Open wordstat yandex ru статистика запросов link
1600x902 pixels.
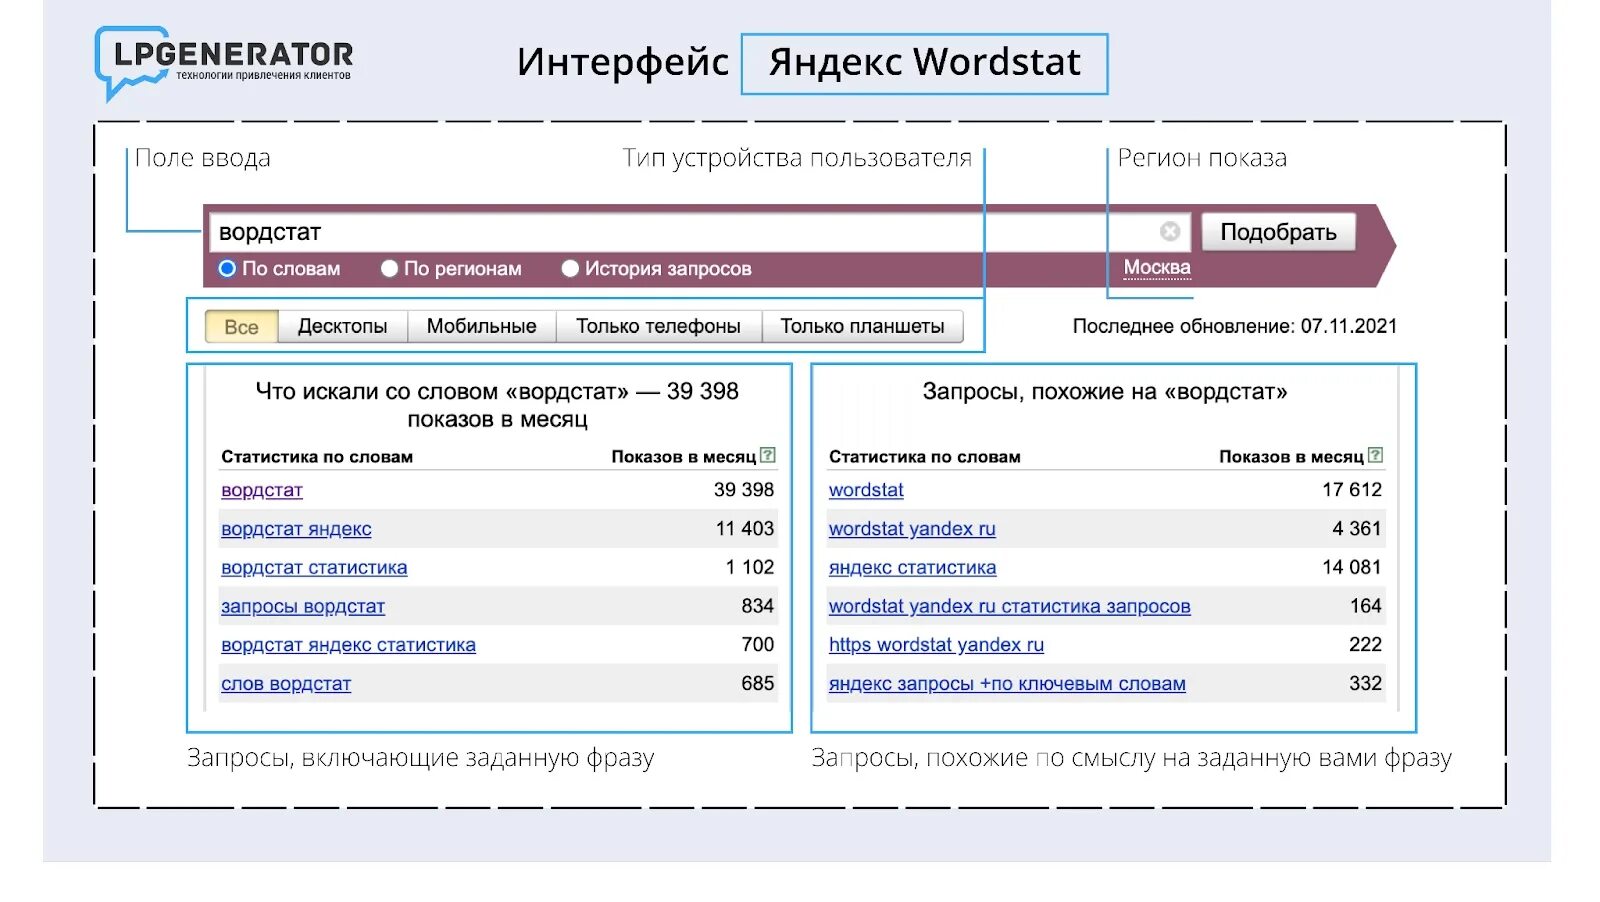pos(1010,607)
